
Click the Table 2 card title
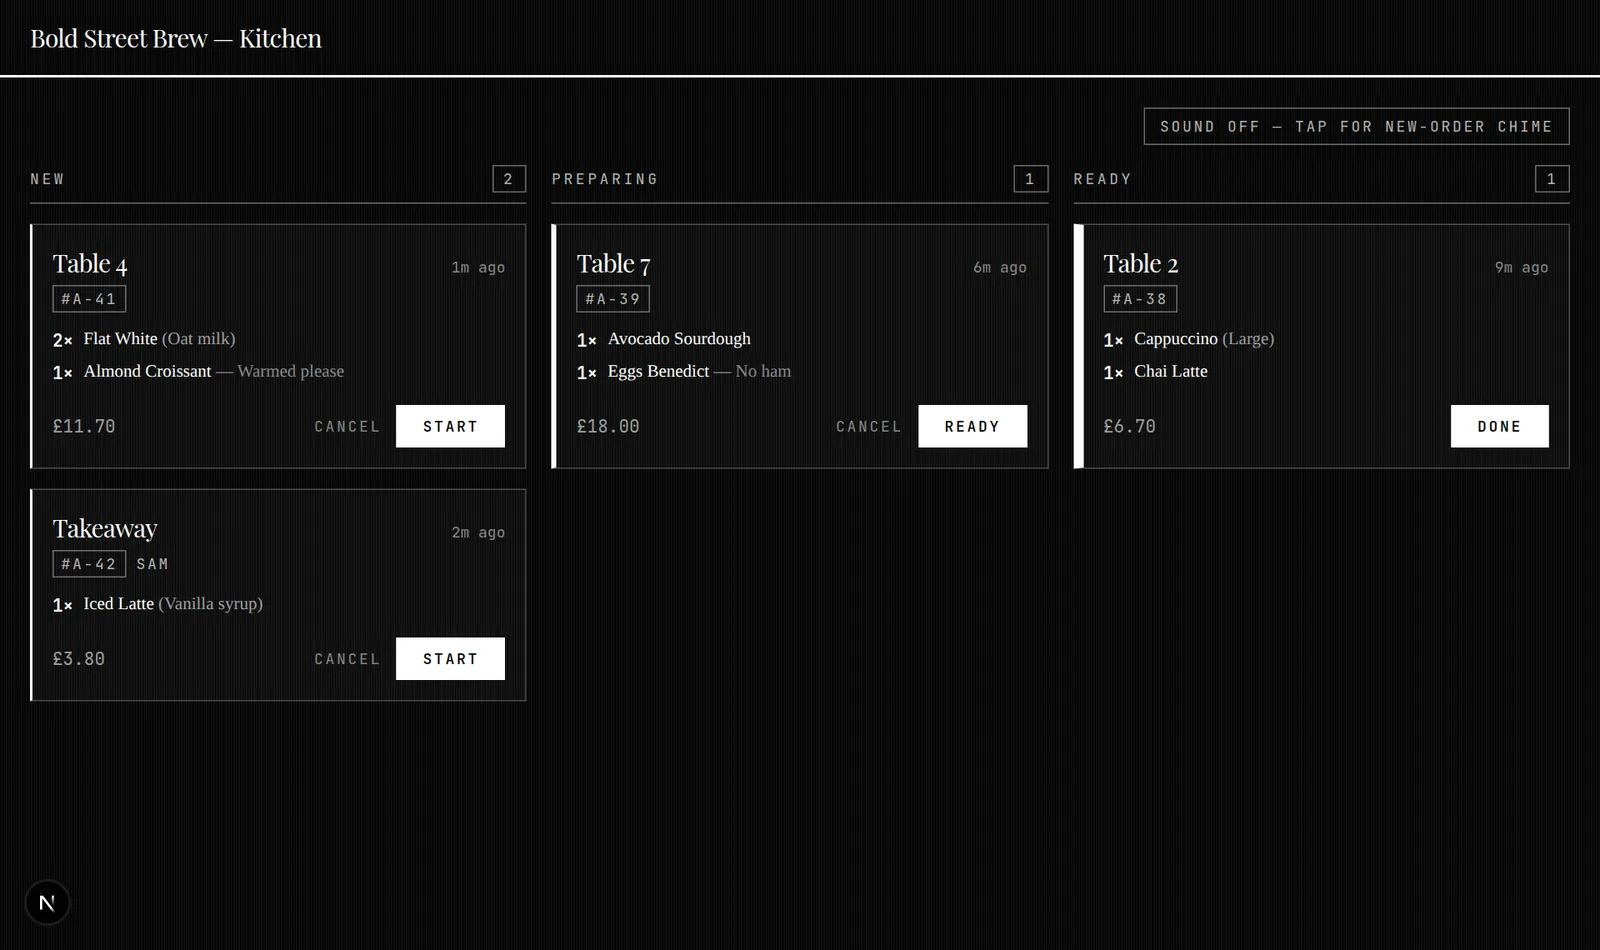pos(1141,264)
